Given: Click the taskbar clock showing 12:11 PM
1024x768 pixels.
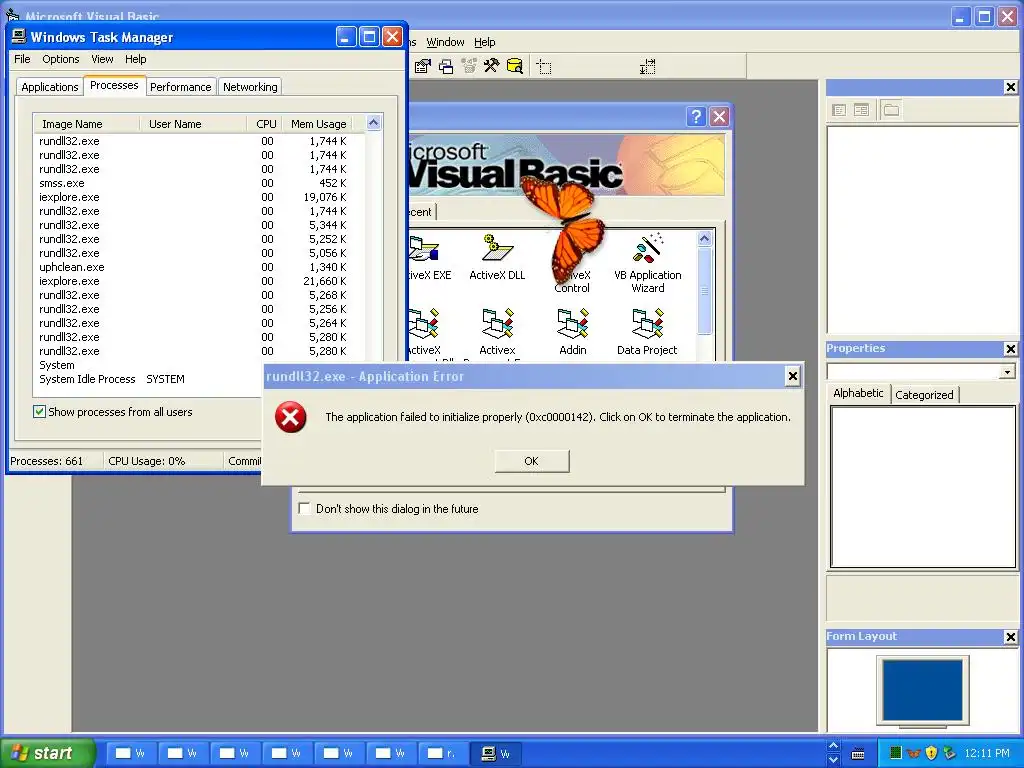Looking at the screenshot, I should pyautogui.click(x=987, y=753).
